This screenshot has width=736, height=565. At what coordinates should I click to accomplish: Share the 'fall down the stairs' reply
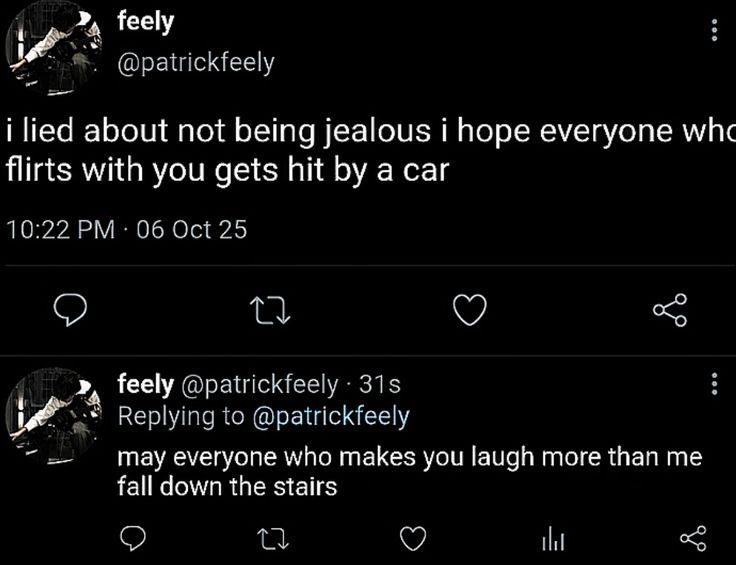tap(692, 540)
